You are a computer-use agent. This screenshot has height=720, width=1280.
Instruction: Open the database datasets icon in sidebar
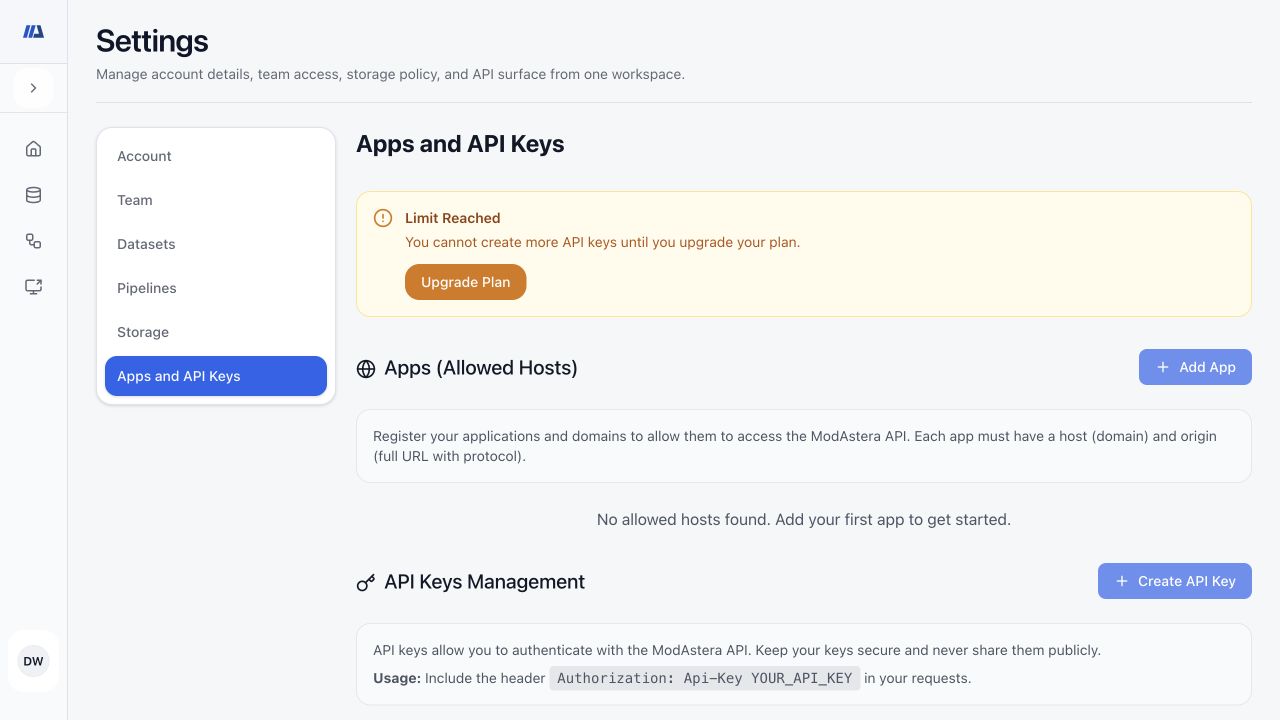pyautogui.click(x=33, y=195)
